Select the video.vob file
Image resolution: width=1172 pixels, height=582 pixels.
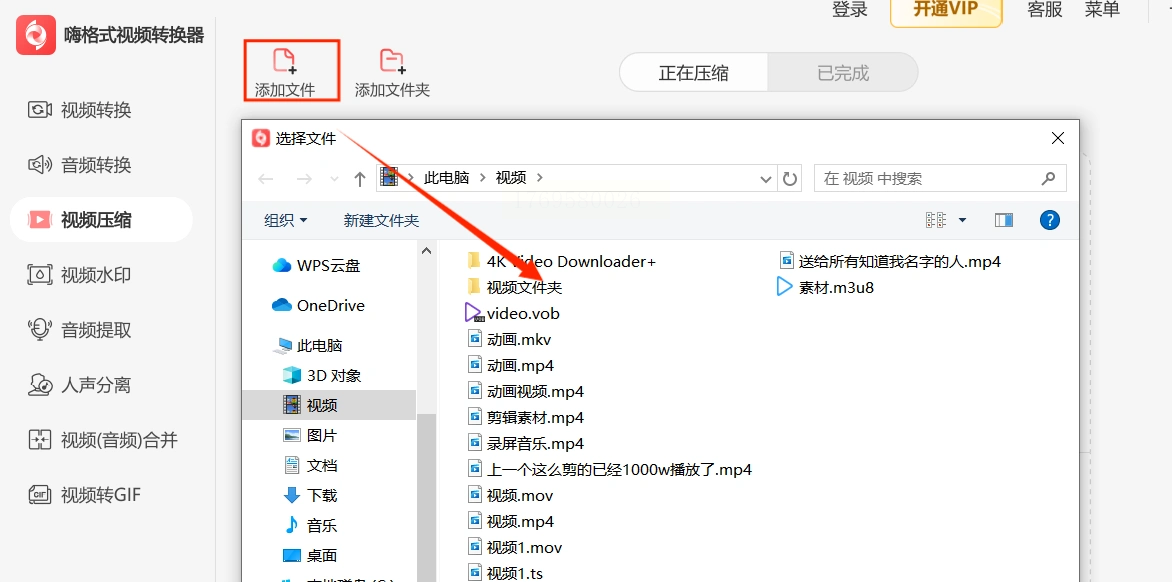pyautogui.click(x=512, y=313)
